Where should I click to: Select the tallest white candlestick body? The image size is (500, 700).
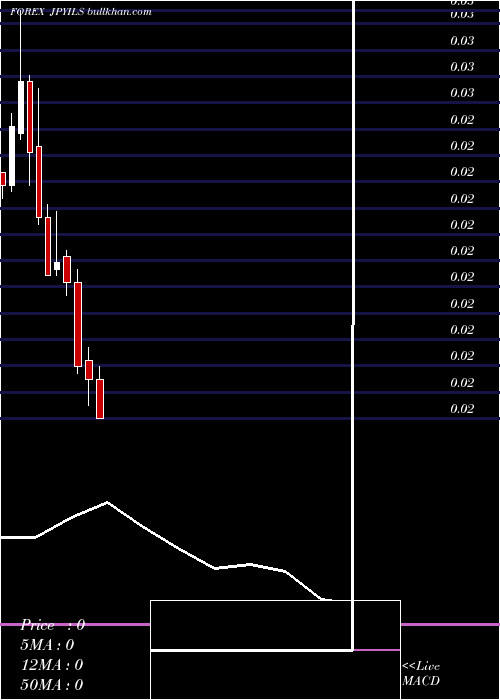coord(12,156)
